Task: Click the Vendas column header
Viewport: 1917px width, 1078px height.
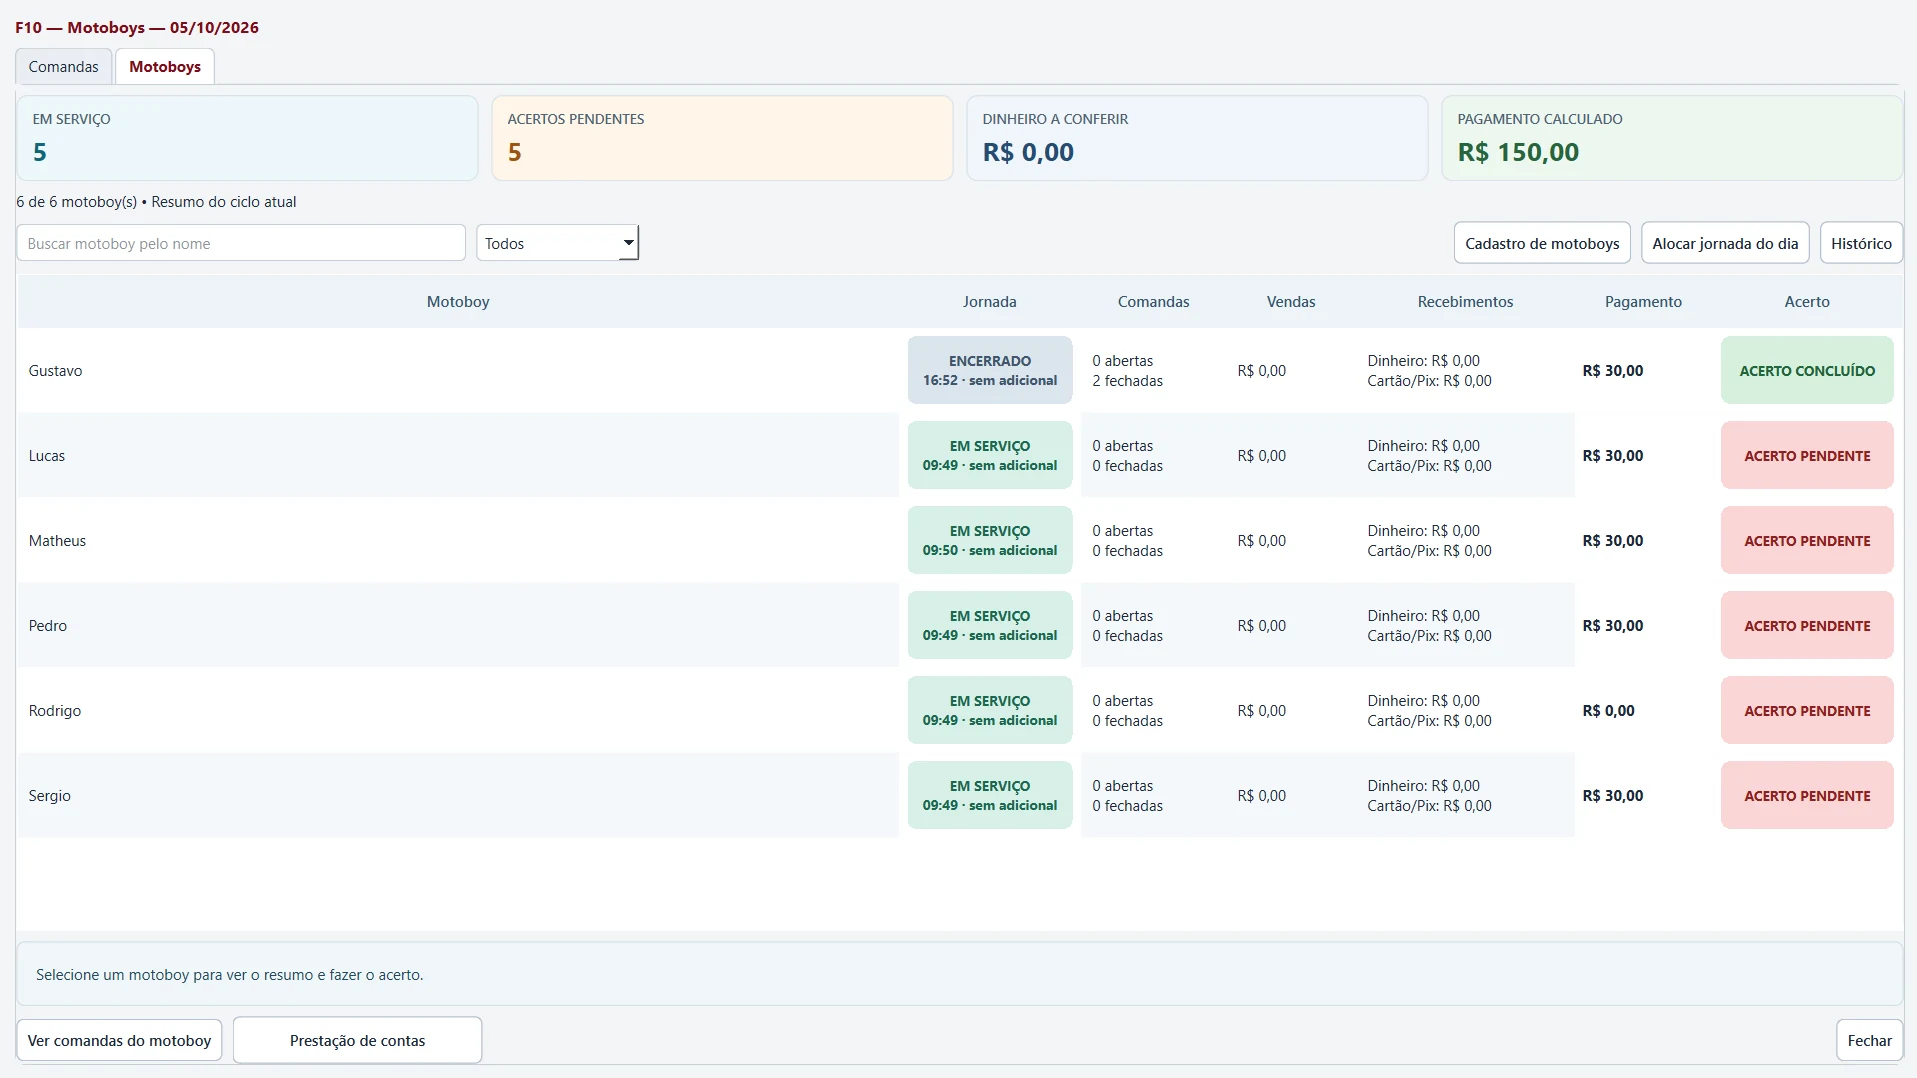Action: pyautogui.click(x=1291, y=301)
